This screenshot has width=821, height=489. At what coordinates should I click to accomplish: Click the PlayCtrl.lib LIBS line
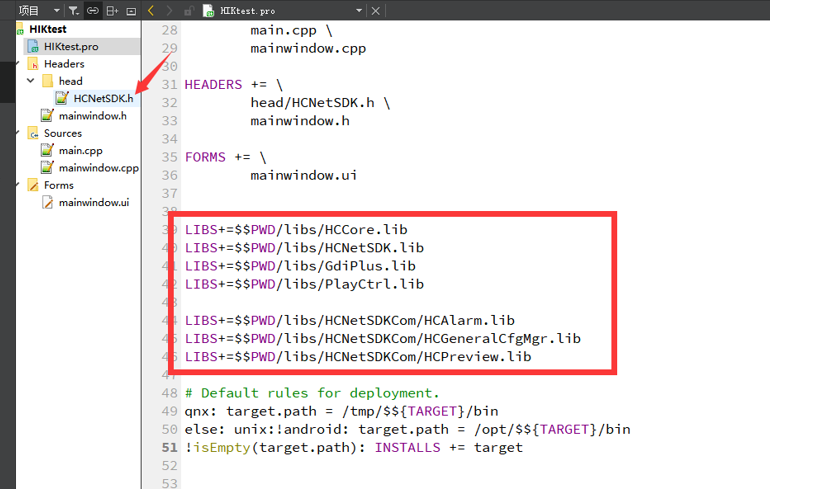(x=304, y=284)
